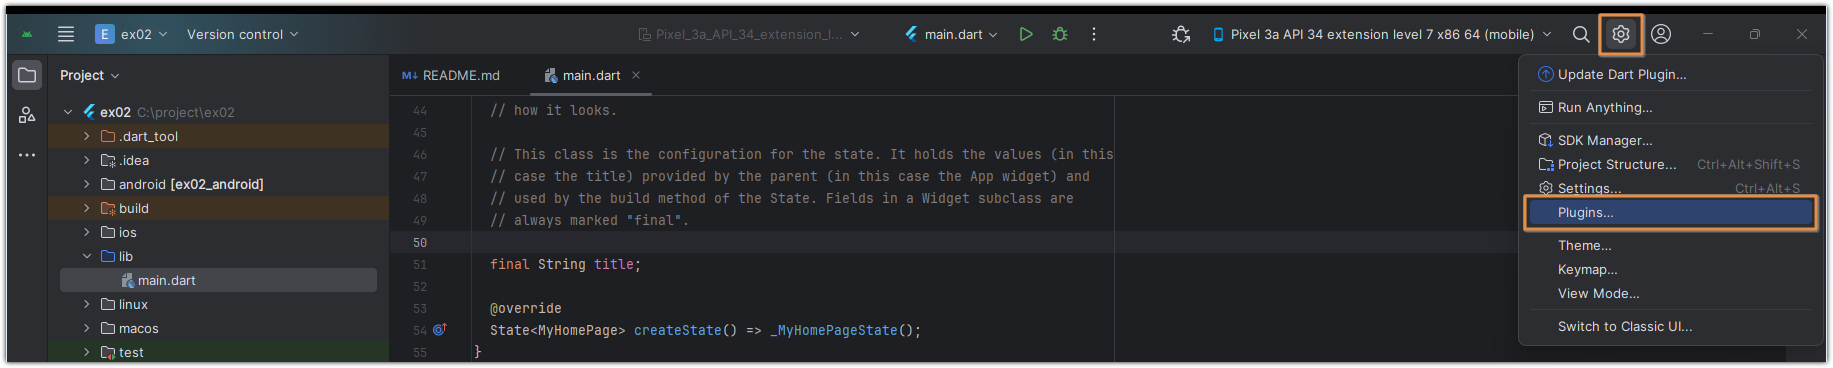Open the search everywhere magnifier icon
Image resolution: width=1833 pixels, height=368 pixels.
(1581, 34)
